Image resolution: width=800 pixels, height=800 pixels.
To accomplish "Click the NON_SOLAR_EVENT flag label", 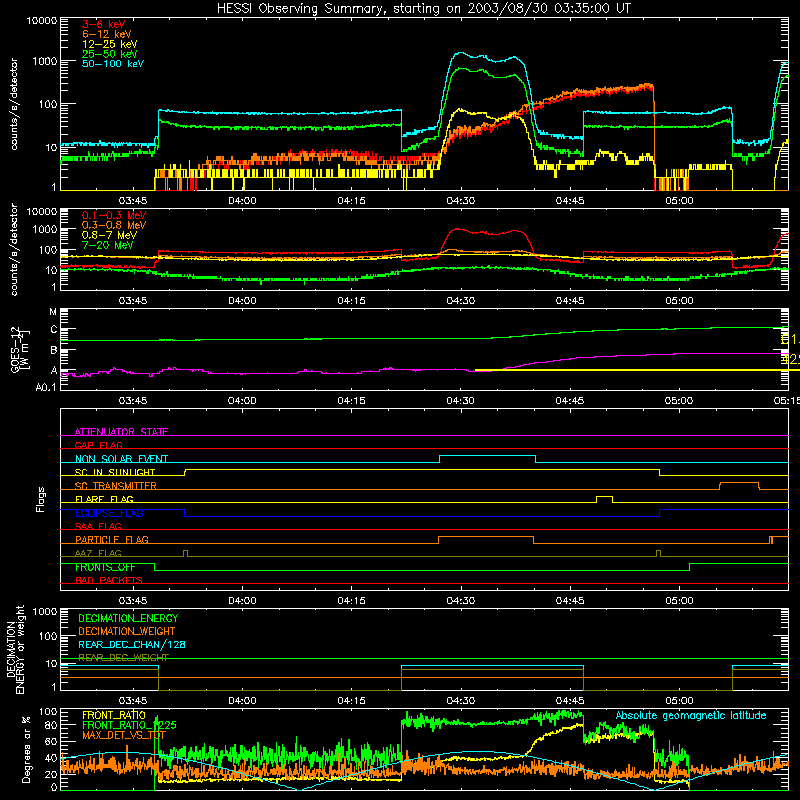I will [121, 459].
